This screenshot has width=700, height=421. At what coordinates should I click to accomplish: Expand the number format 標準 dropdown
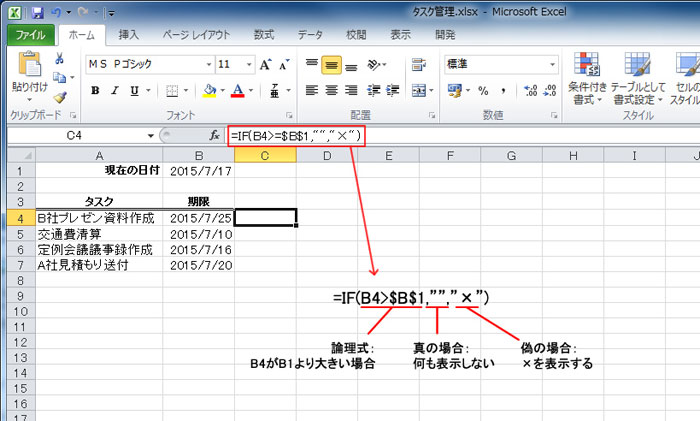tap(541, 64)
